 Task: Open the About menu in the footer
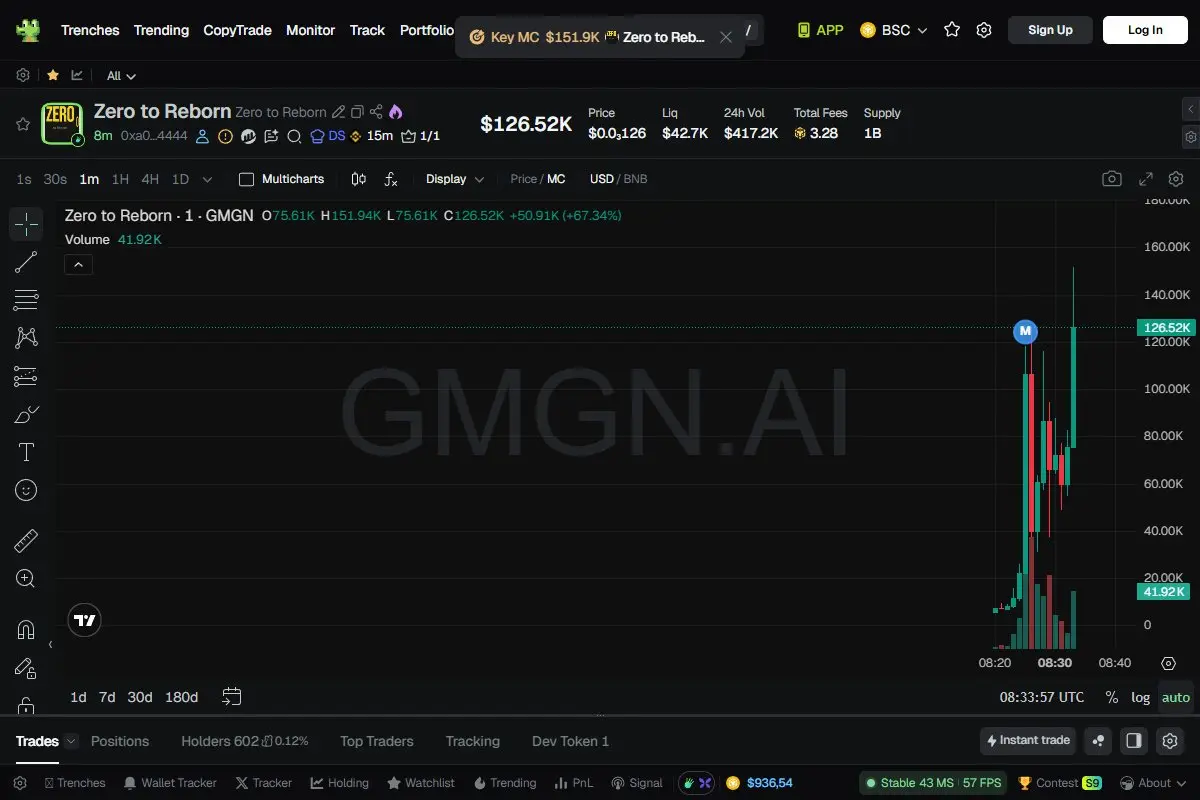1152,783
